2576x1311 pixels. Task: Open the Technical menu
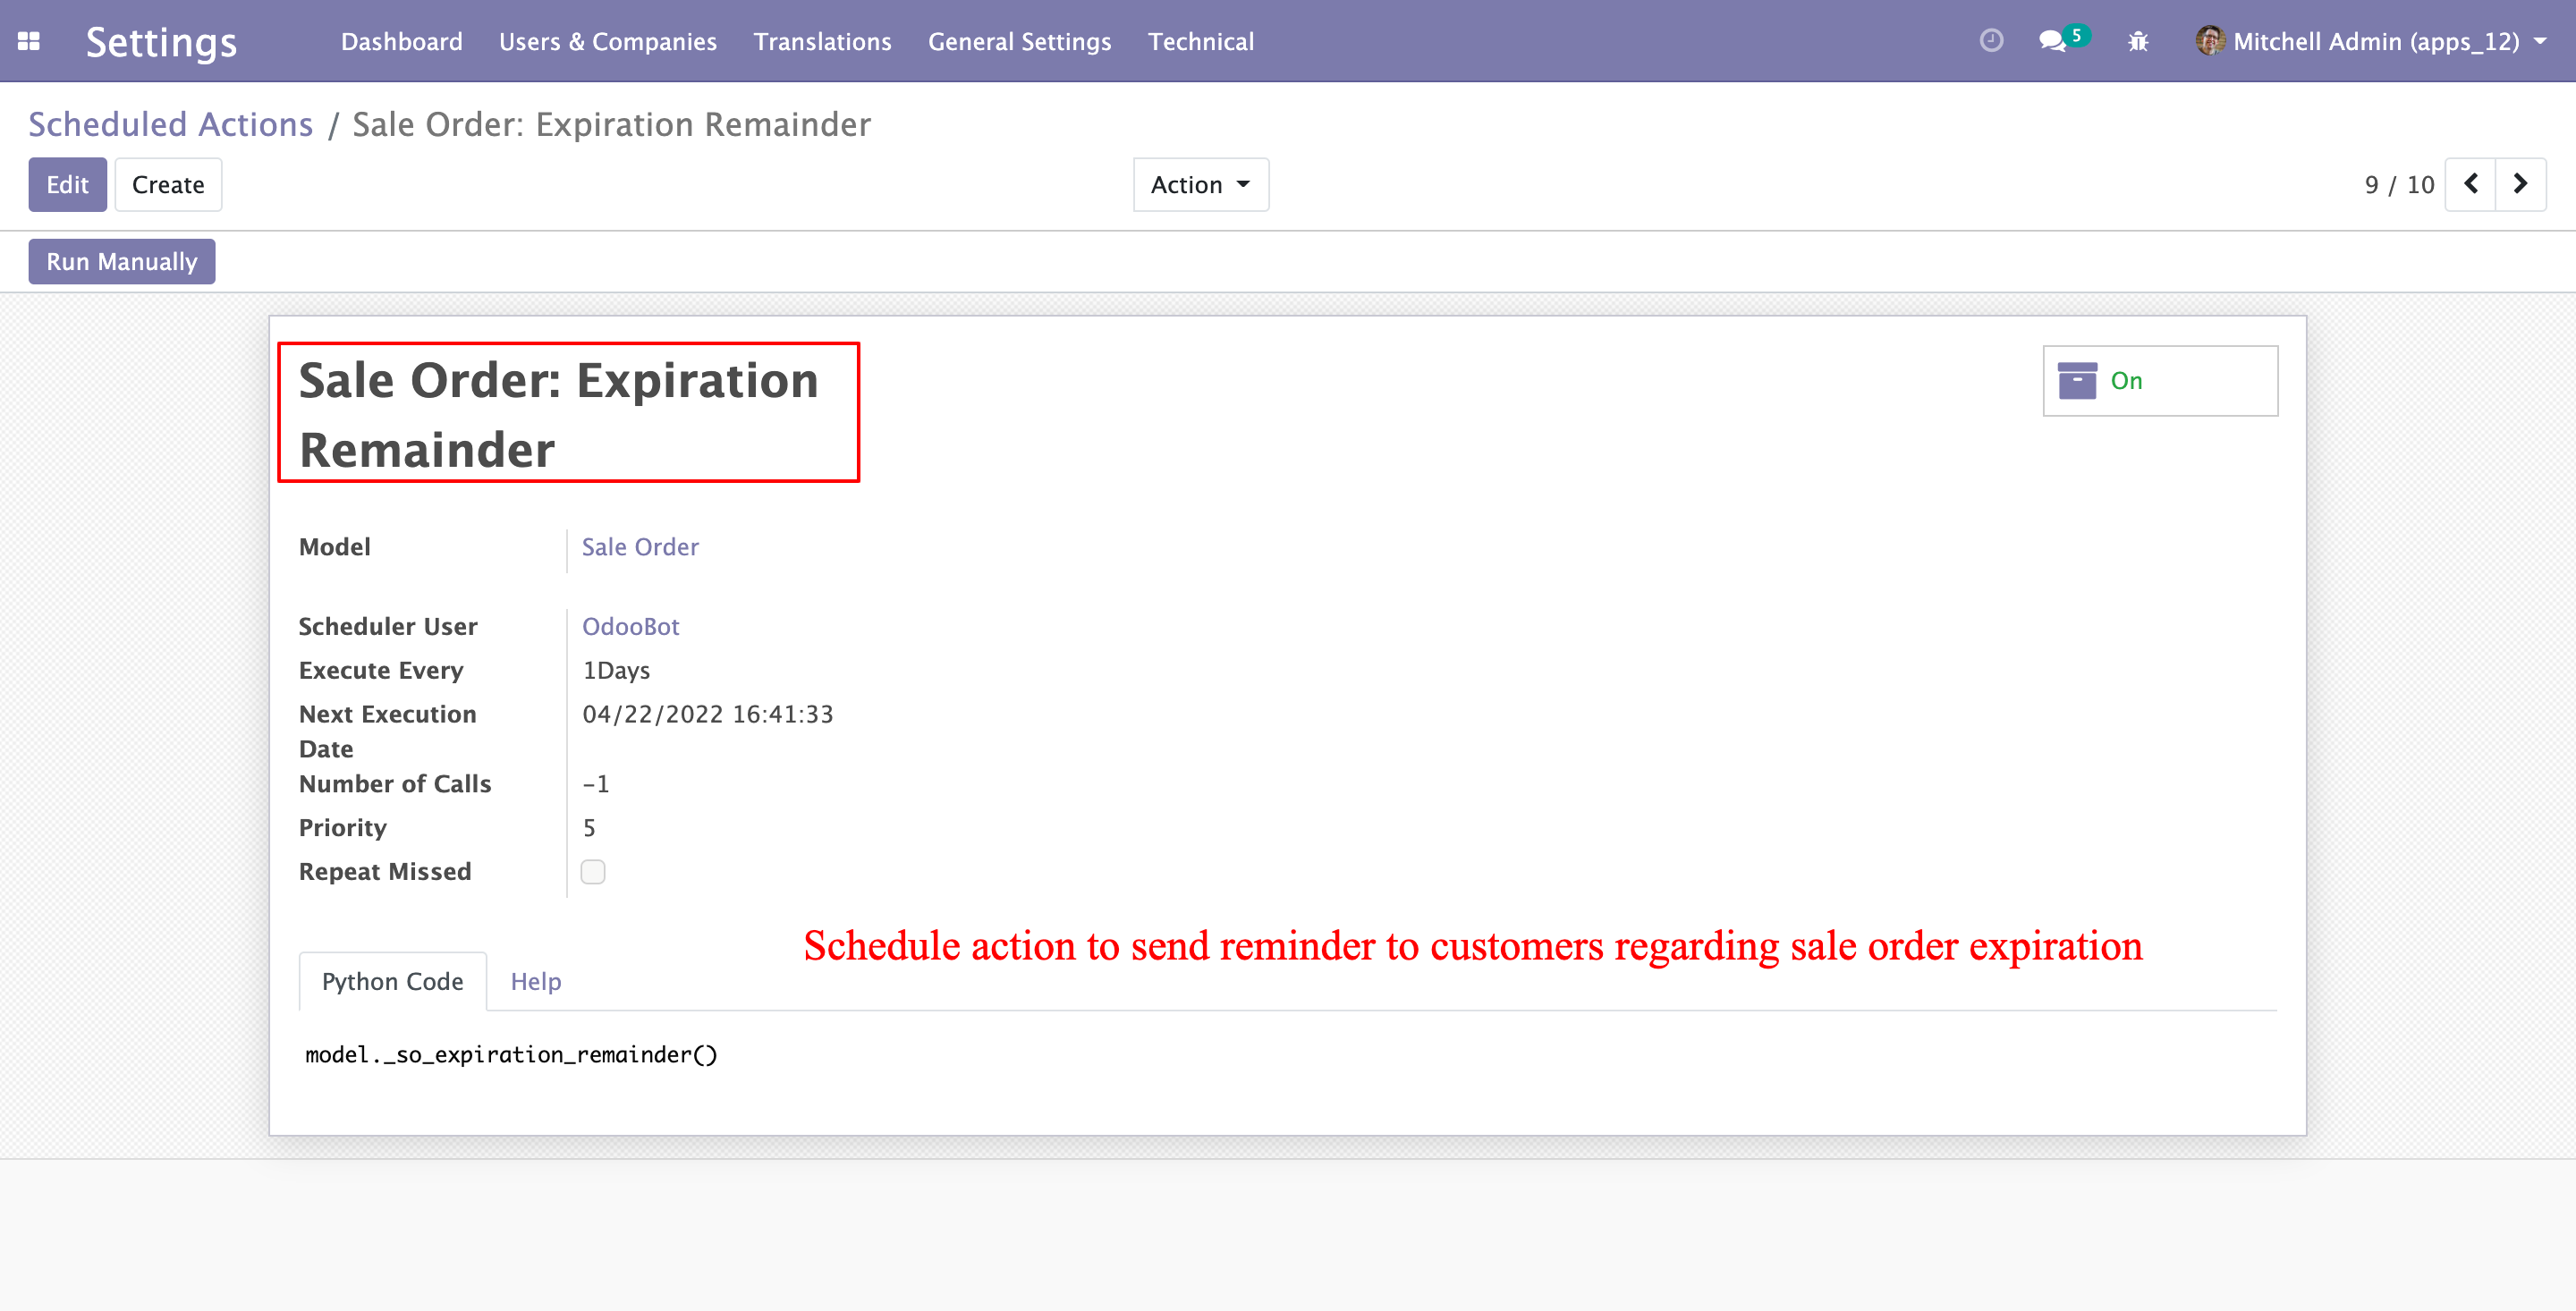point(1200,42)
